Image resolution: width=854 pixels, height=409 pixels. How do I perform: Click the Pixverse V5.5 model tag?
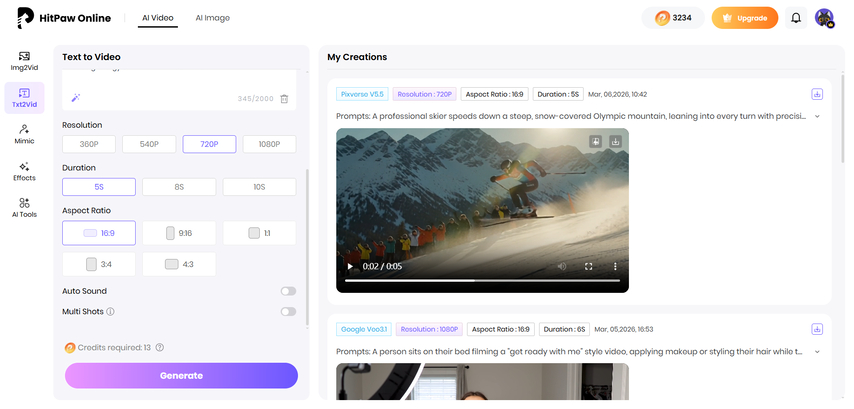[362, 94]
